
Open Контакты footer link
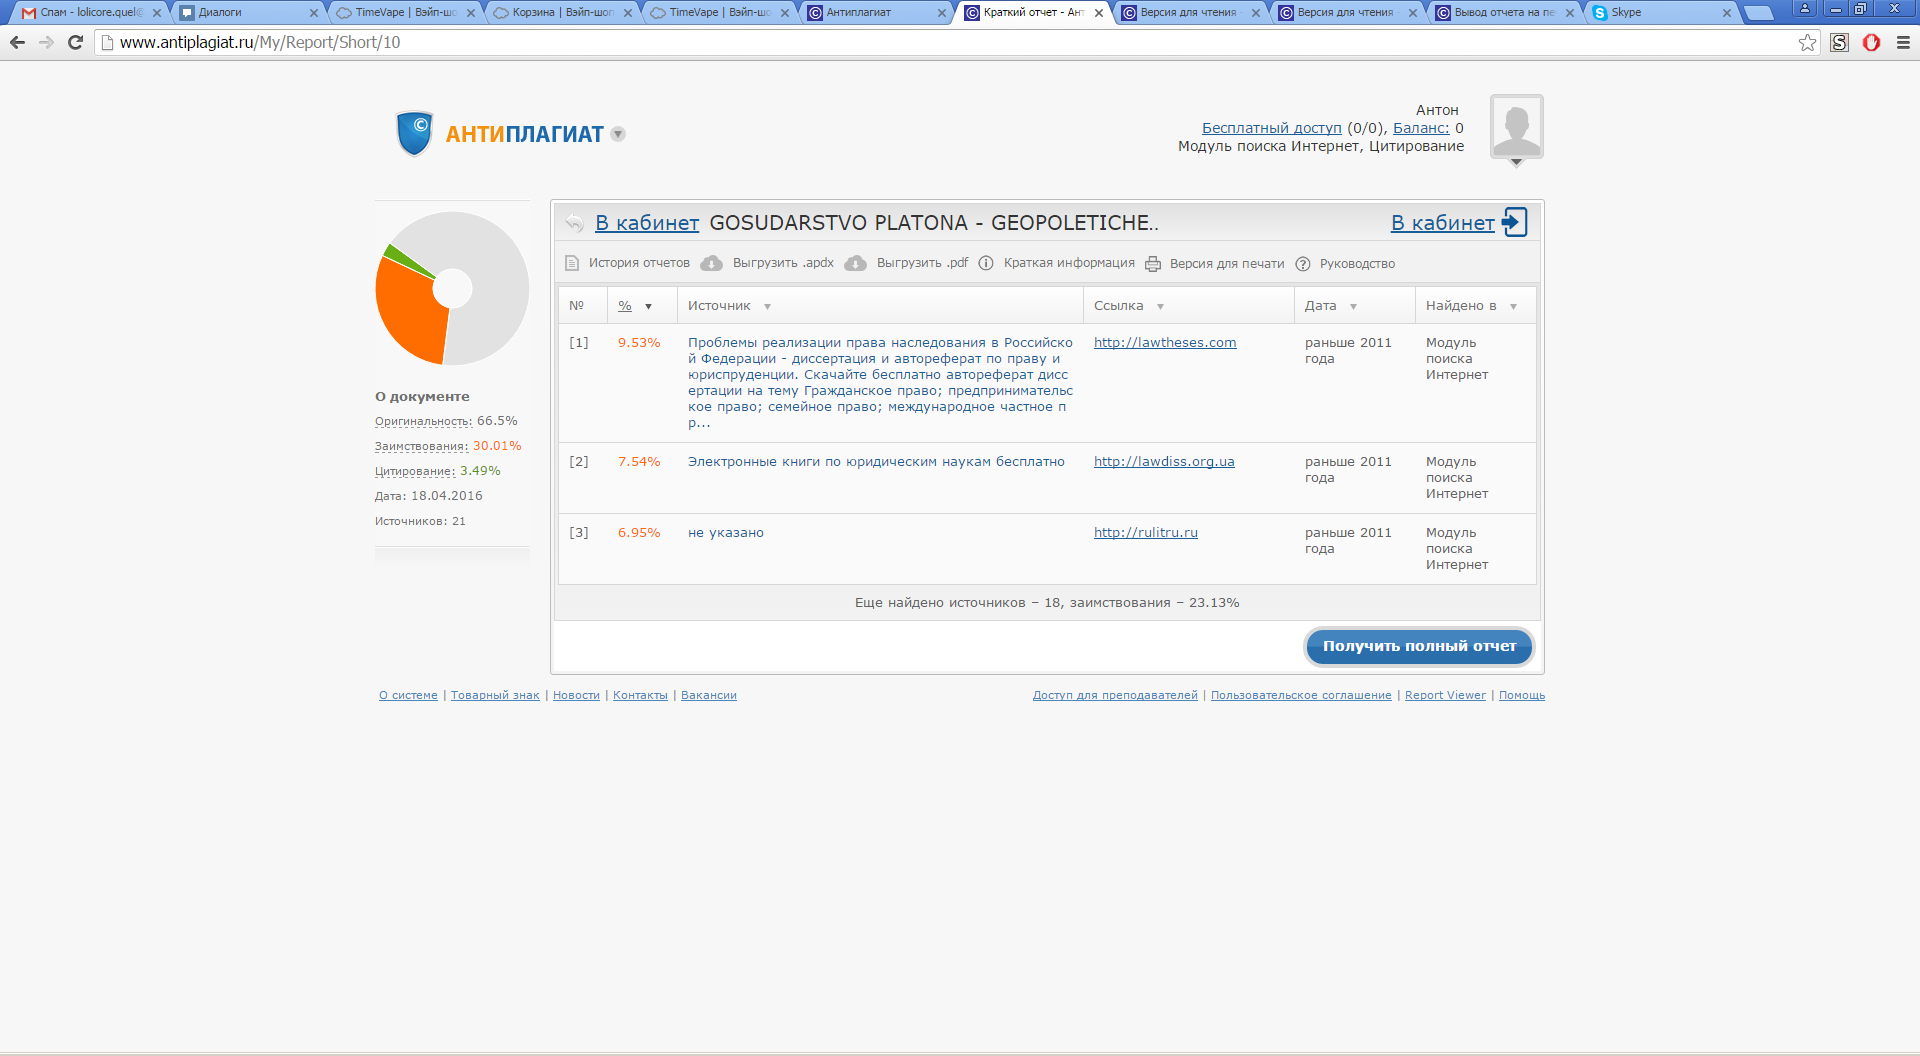[x=640, y=695]
